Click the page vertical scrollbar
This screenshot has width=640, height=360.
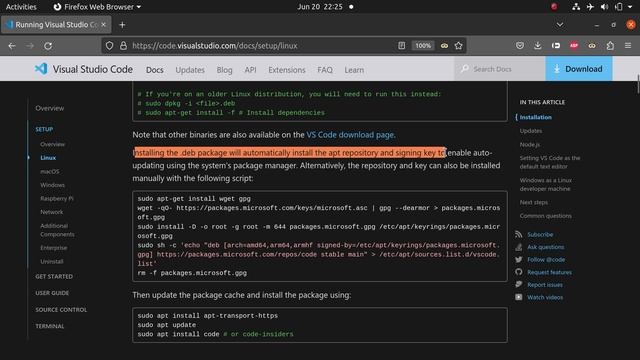638,84
